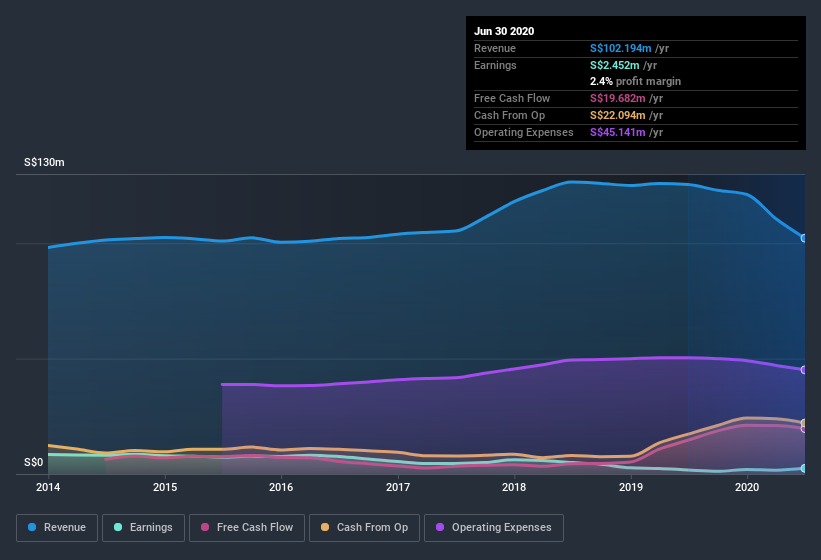The image size is (821, 560).
Task: Click the Revenue row label in tooltip
Action: tap(495, 48)
